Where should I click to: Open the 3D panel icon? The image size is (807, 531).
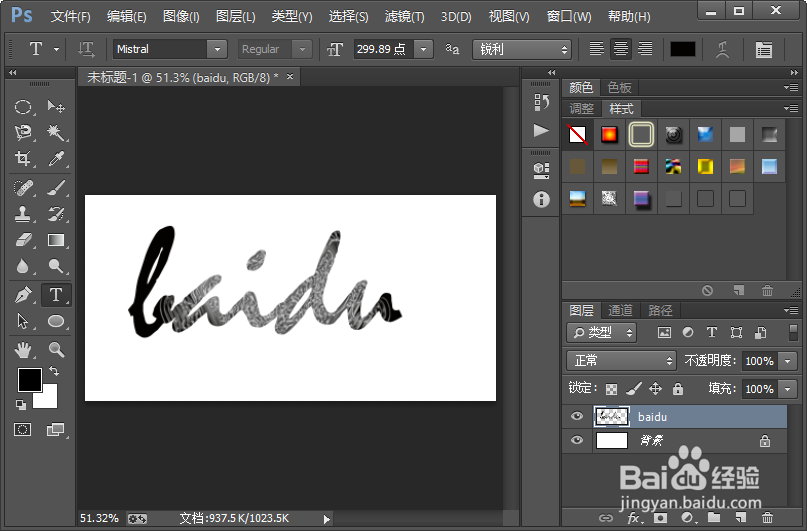[541, 170]
